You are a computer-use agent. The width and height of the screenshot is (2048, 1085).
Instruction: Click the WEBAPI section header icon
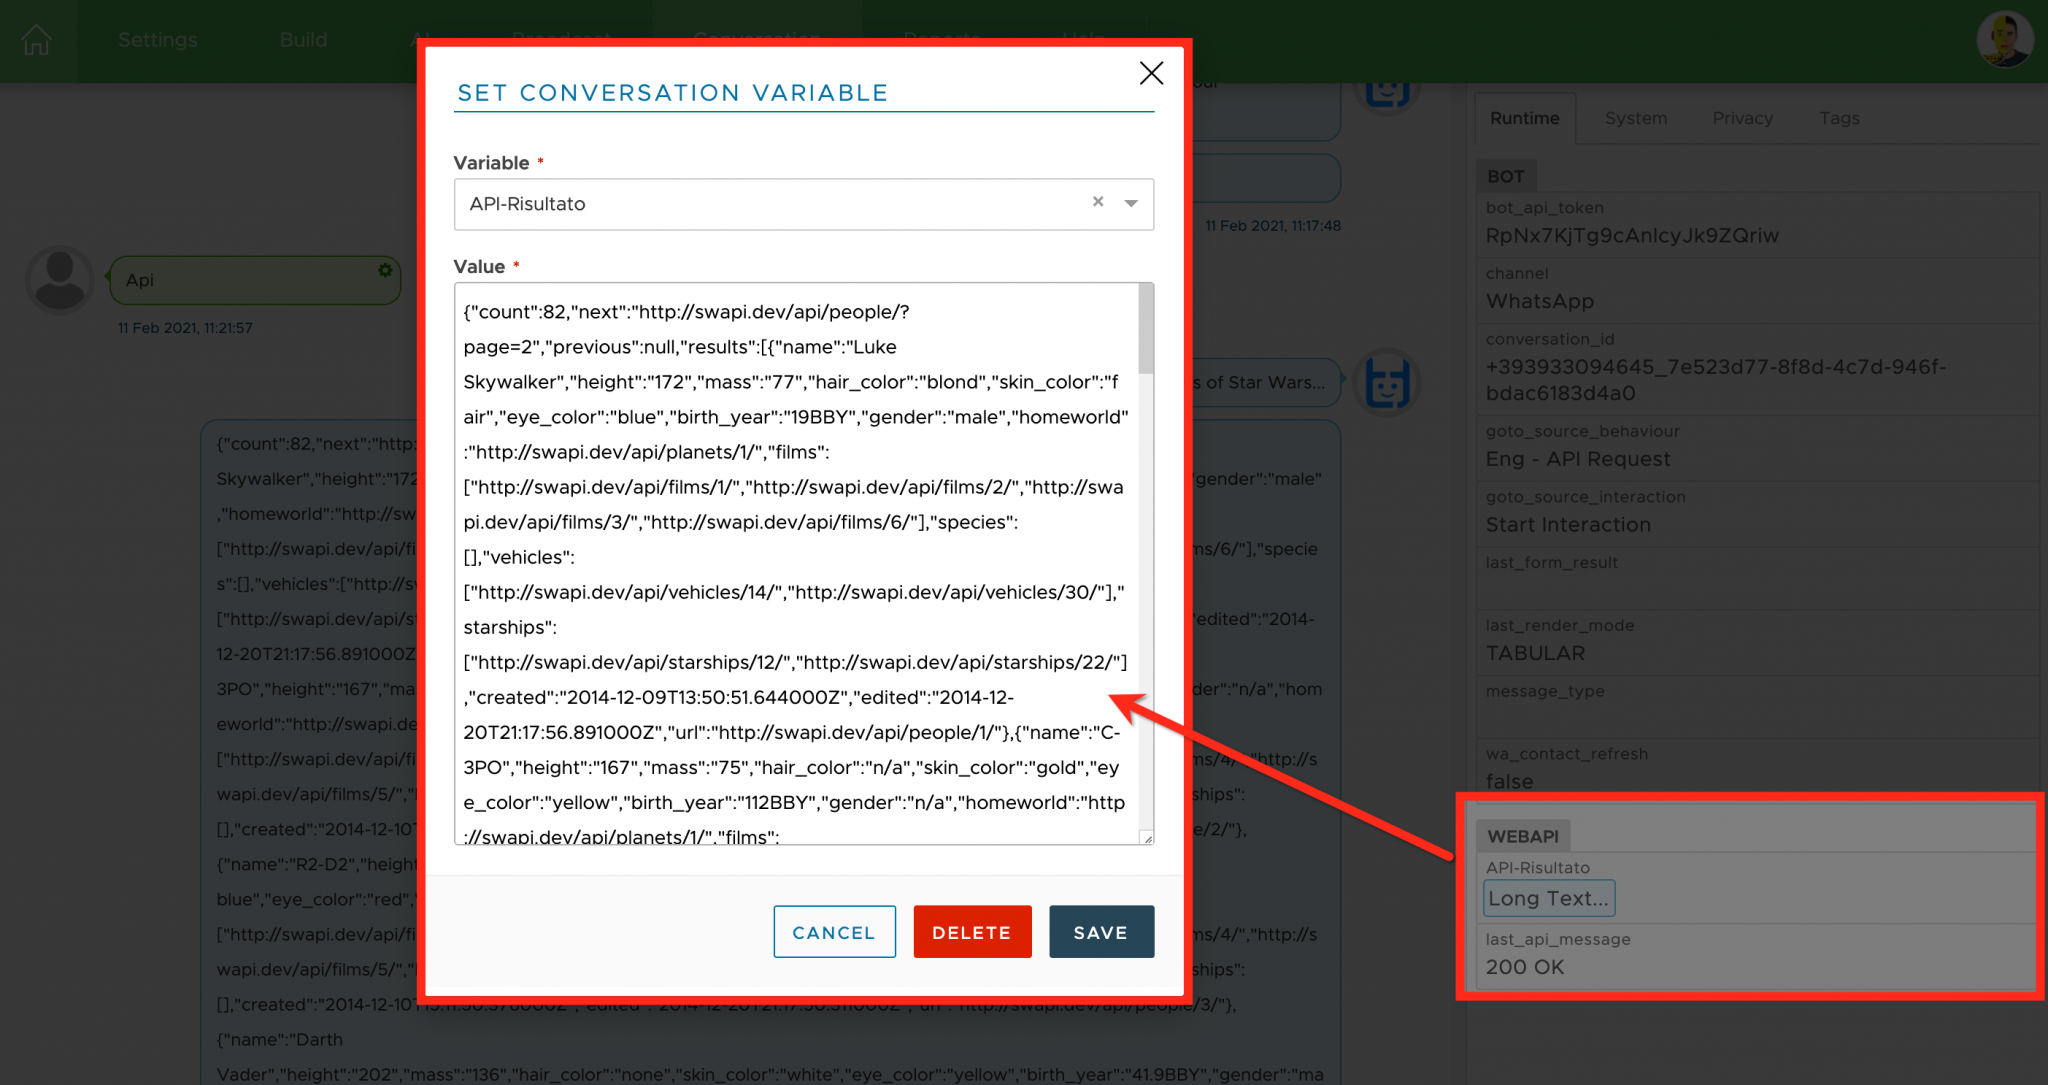click(x=1523, y=835)
